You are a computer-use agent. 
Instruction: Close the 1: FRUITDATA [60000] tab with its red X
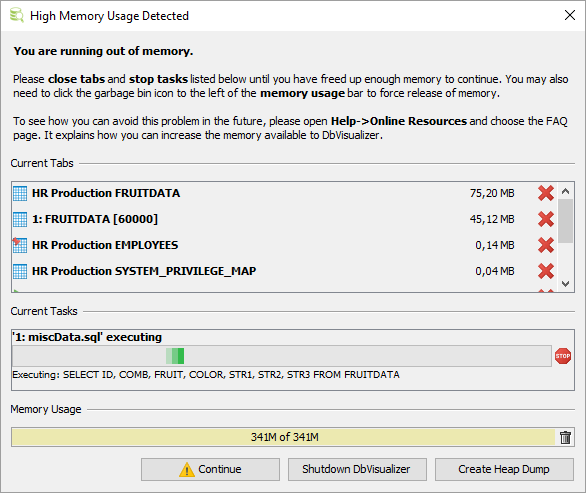pyautogui.click(x=546, y=219)
